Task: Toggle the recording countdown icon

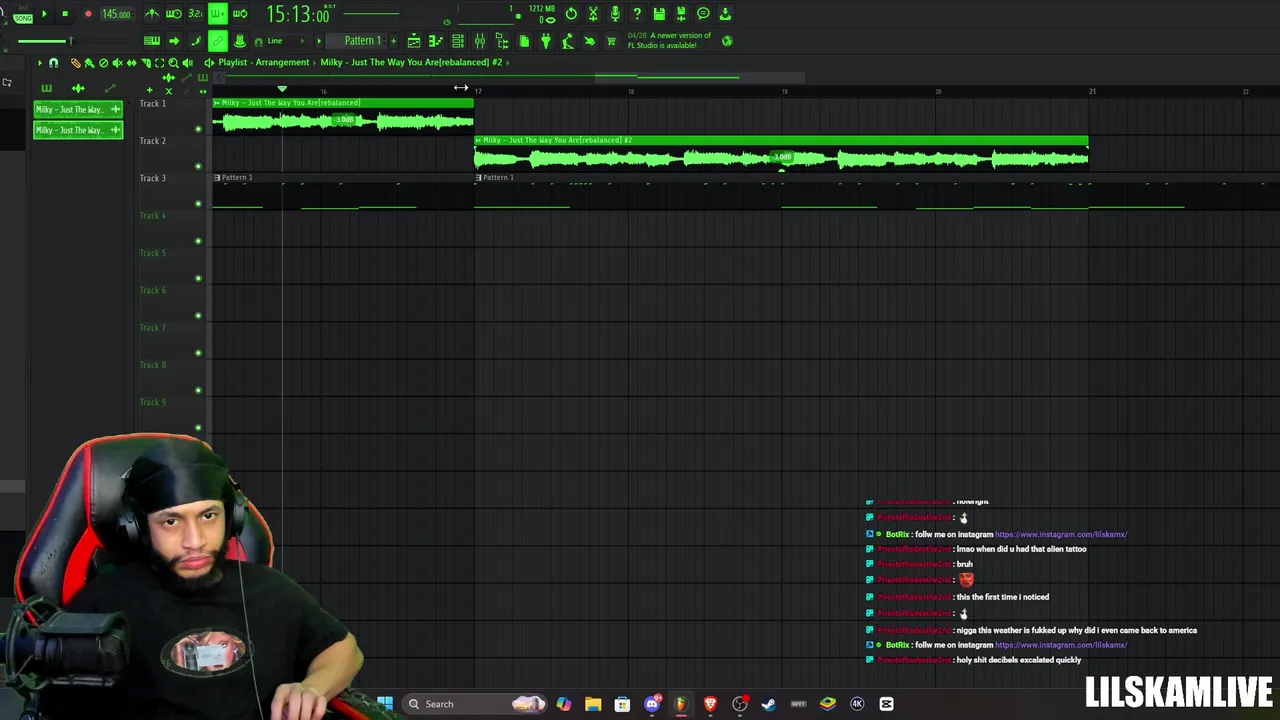Action: tap(195, 14)
